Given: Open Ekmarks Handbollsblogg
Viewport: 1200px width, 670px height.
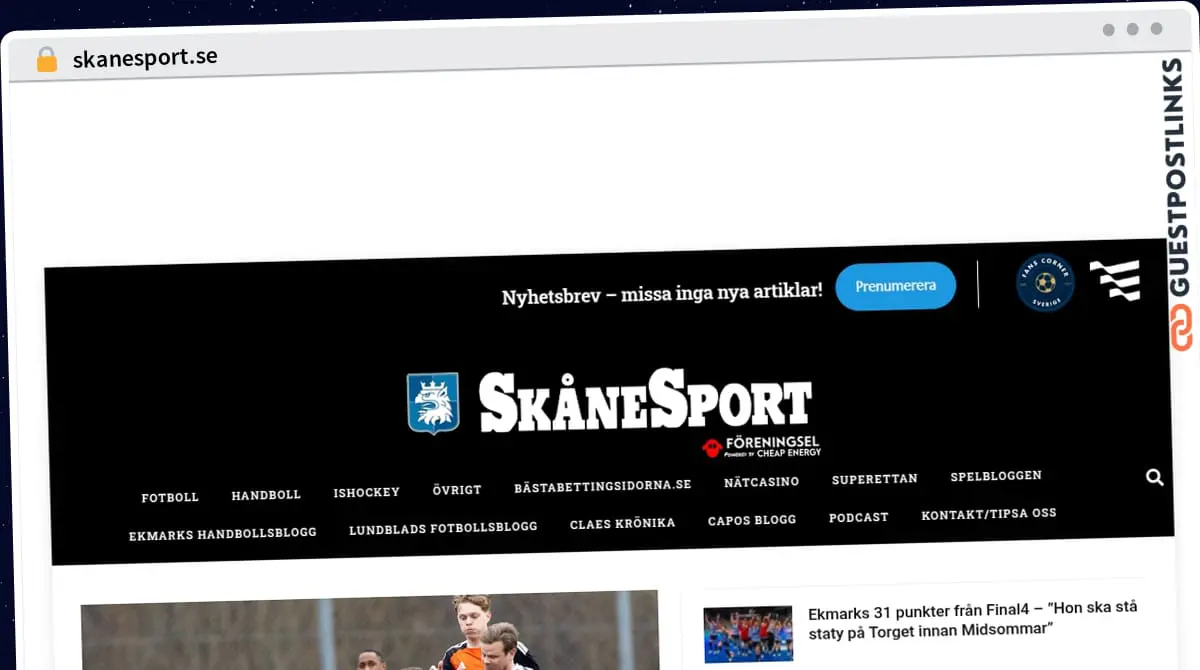Looking at the screenshot, I should 223,534.
